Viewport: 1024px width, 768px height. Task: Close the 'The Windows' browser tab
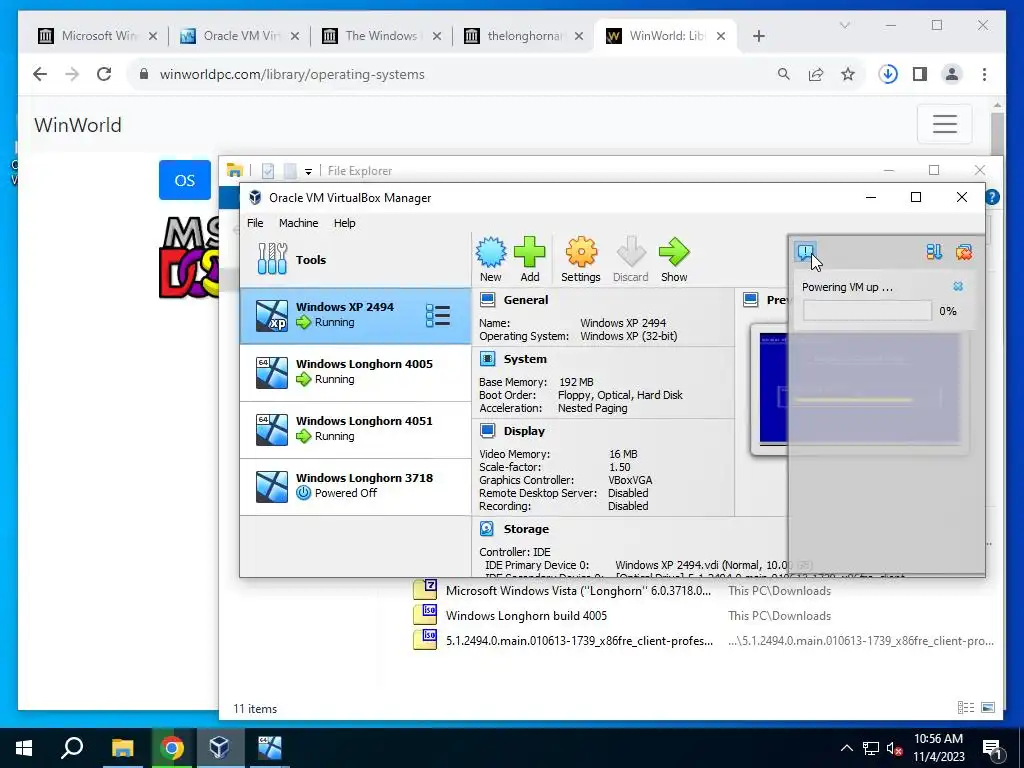point(437,36)
